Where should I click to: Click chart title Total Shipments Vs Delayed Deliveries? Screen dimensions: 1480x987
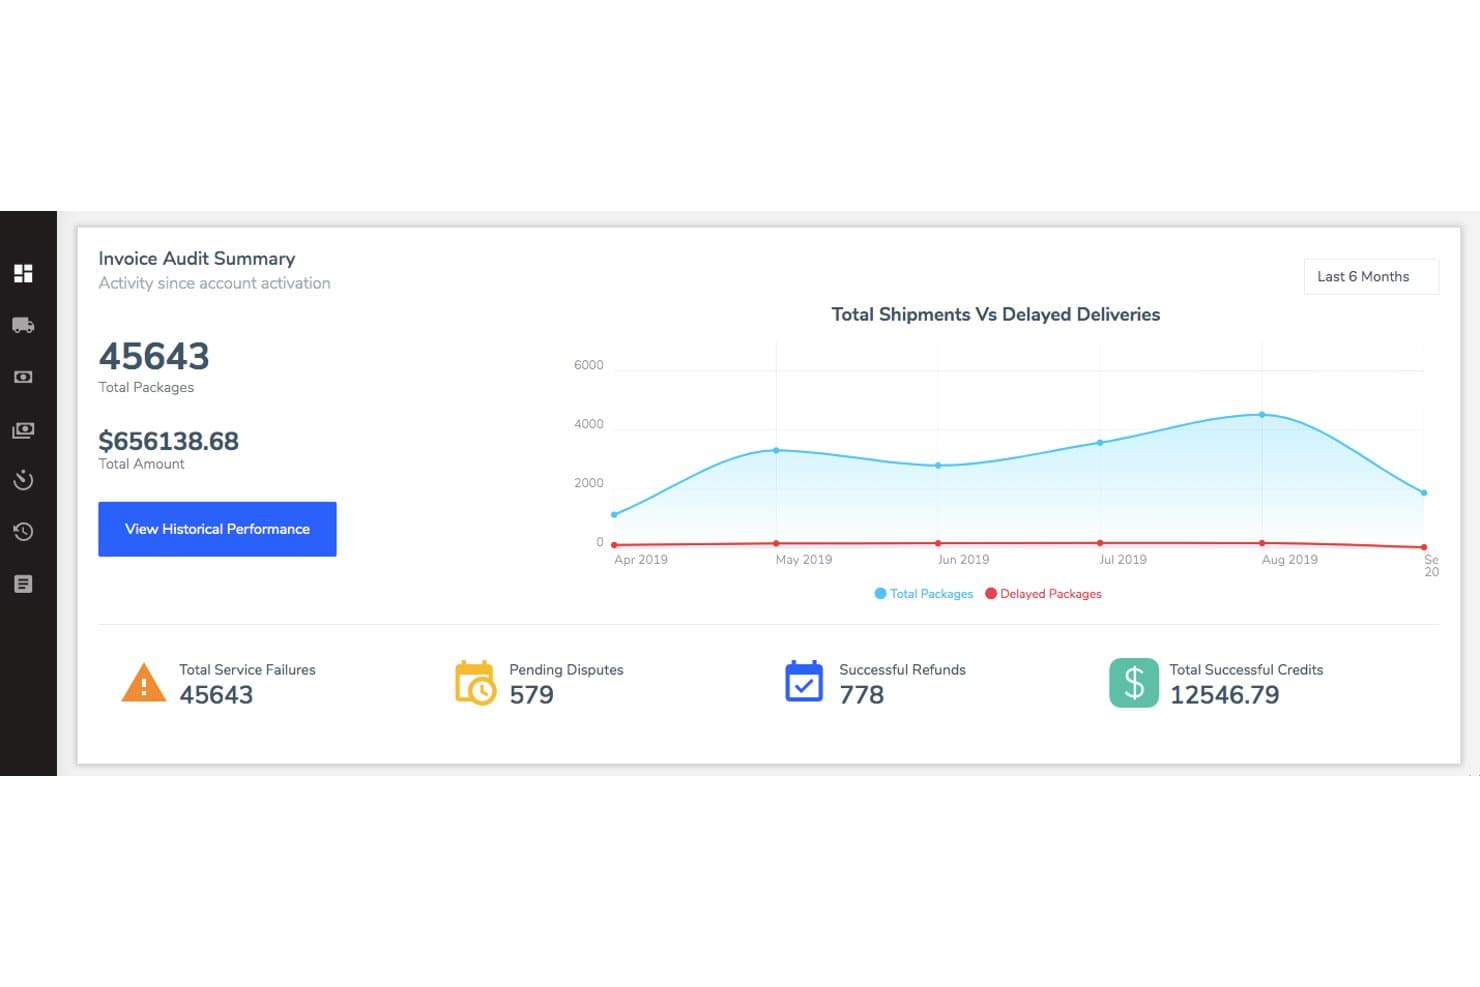[x=996, y=315]
